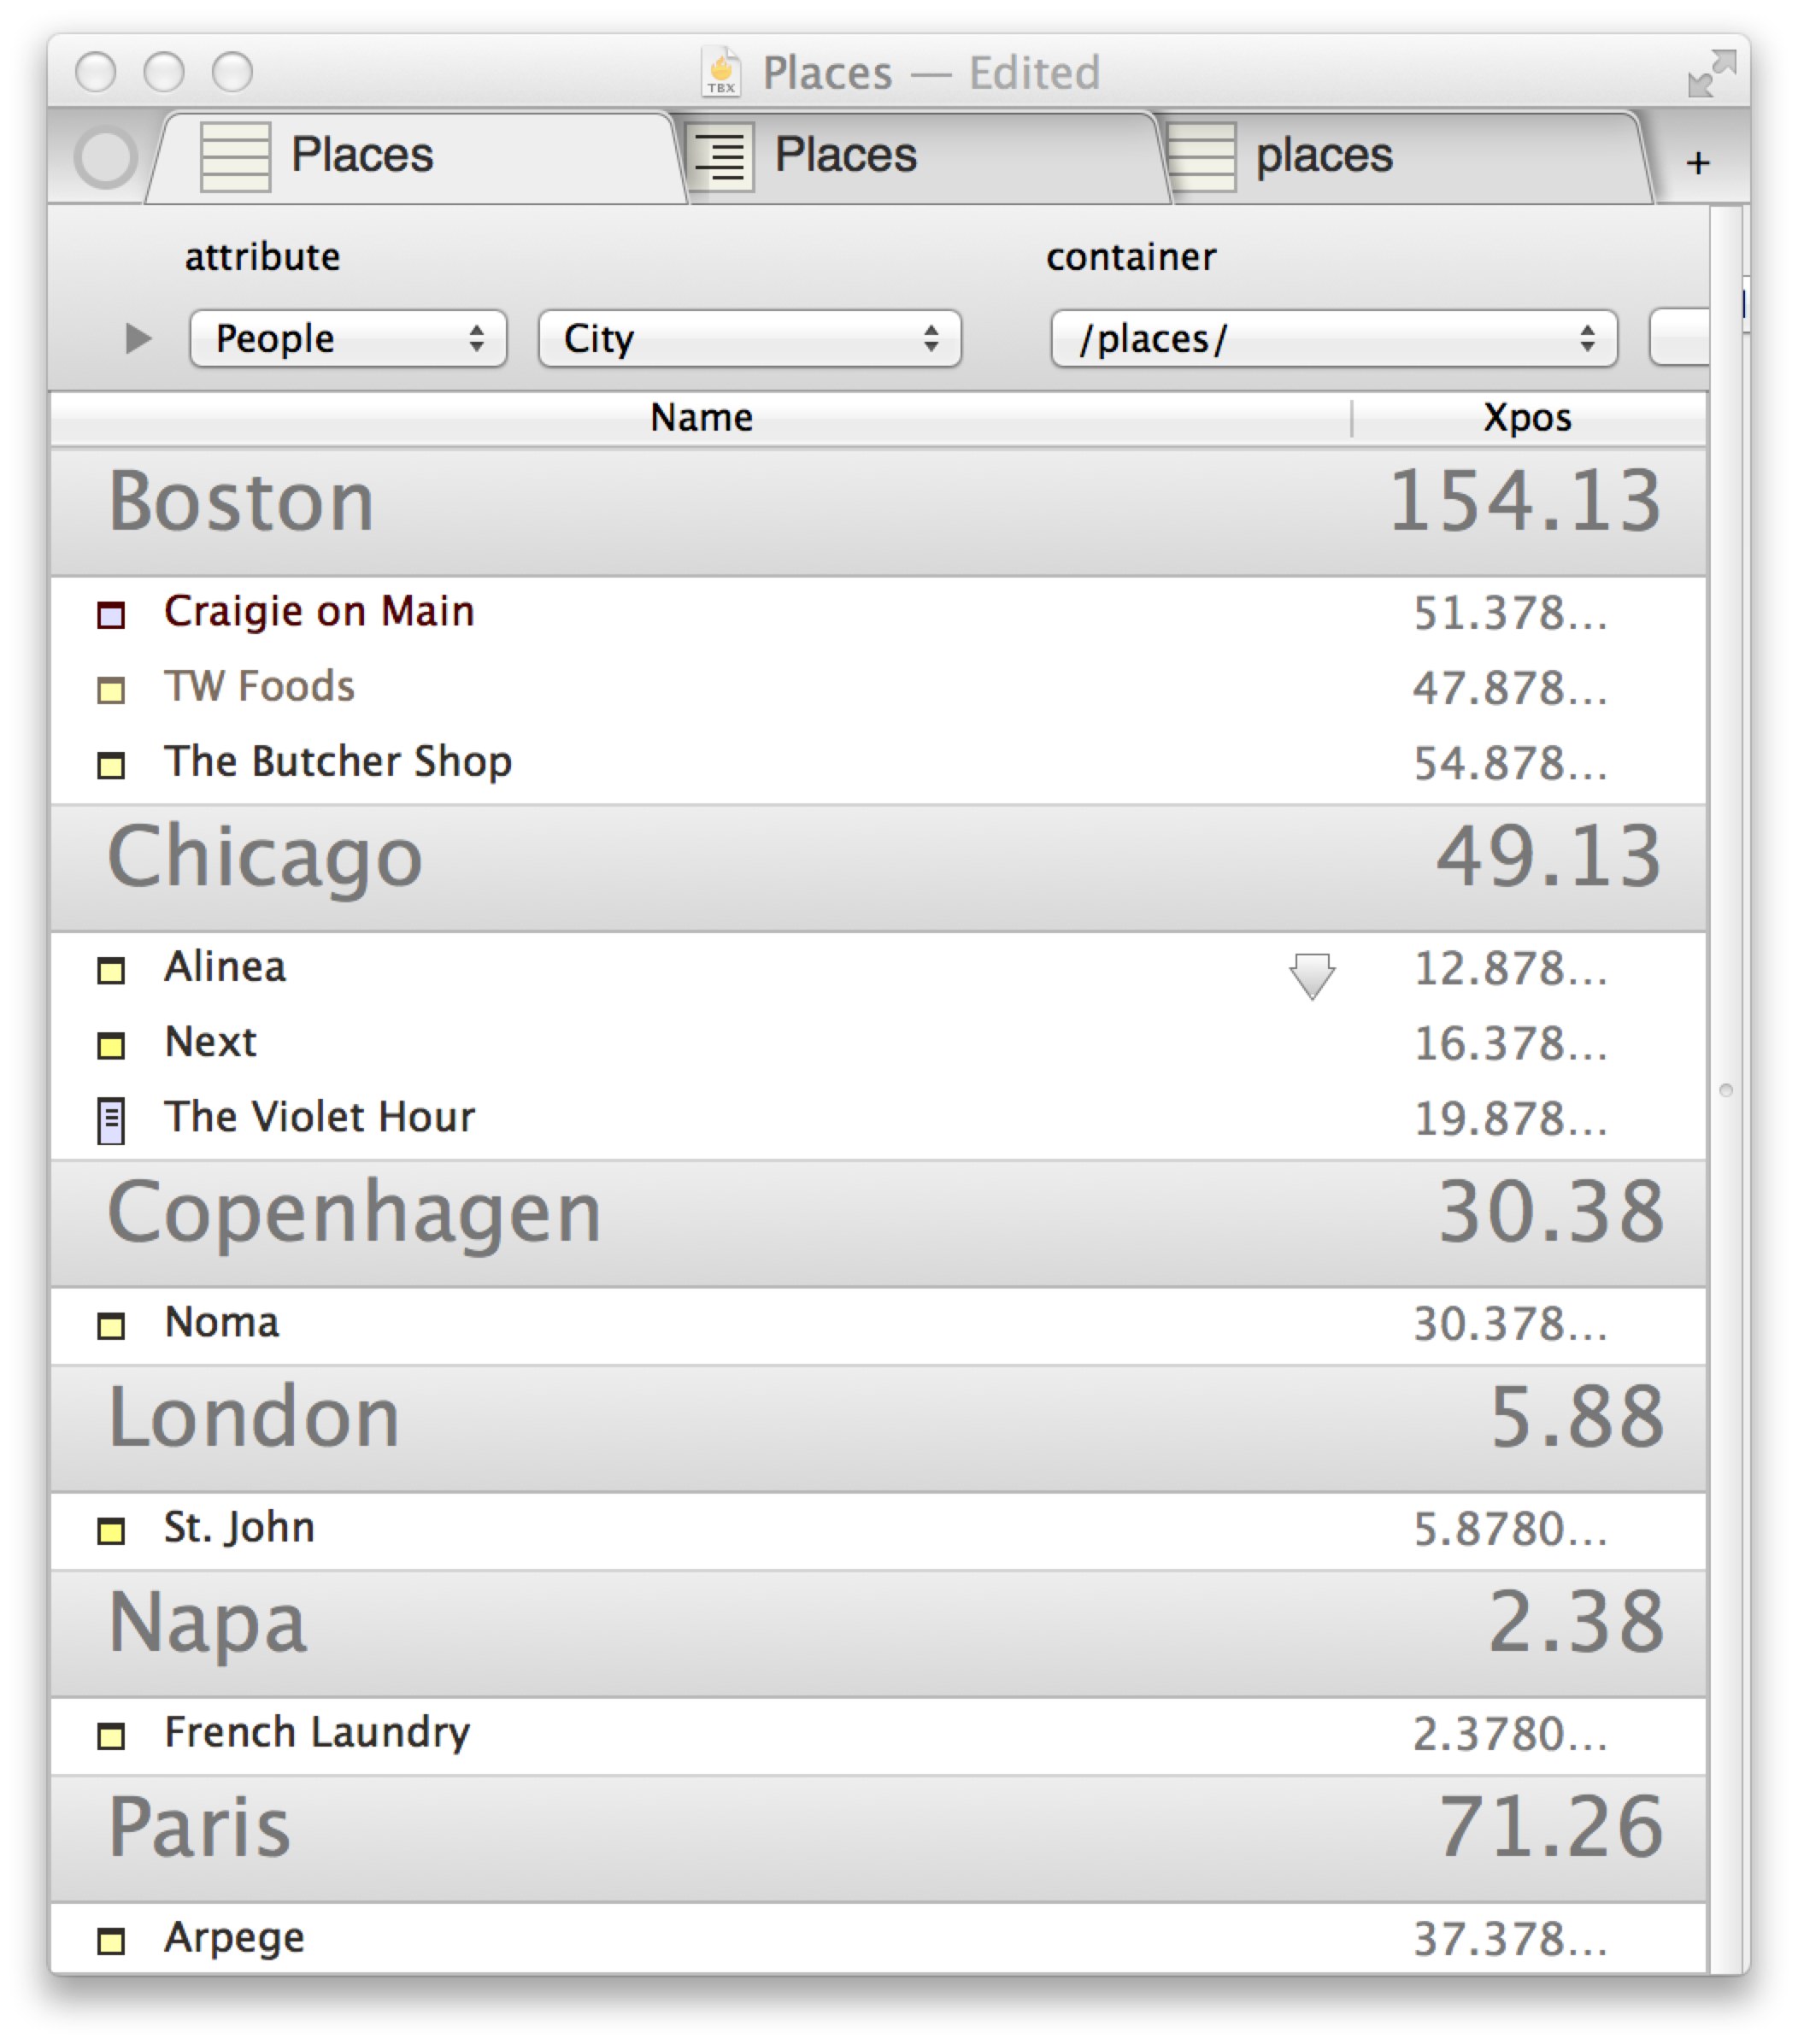Viewport: 1798px width, 2044px height.
Task: Click Xpos value 12.878... for Alinea
Action: coord(1510,970)
